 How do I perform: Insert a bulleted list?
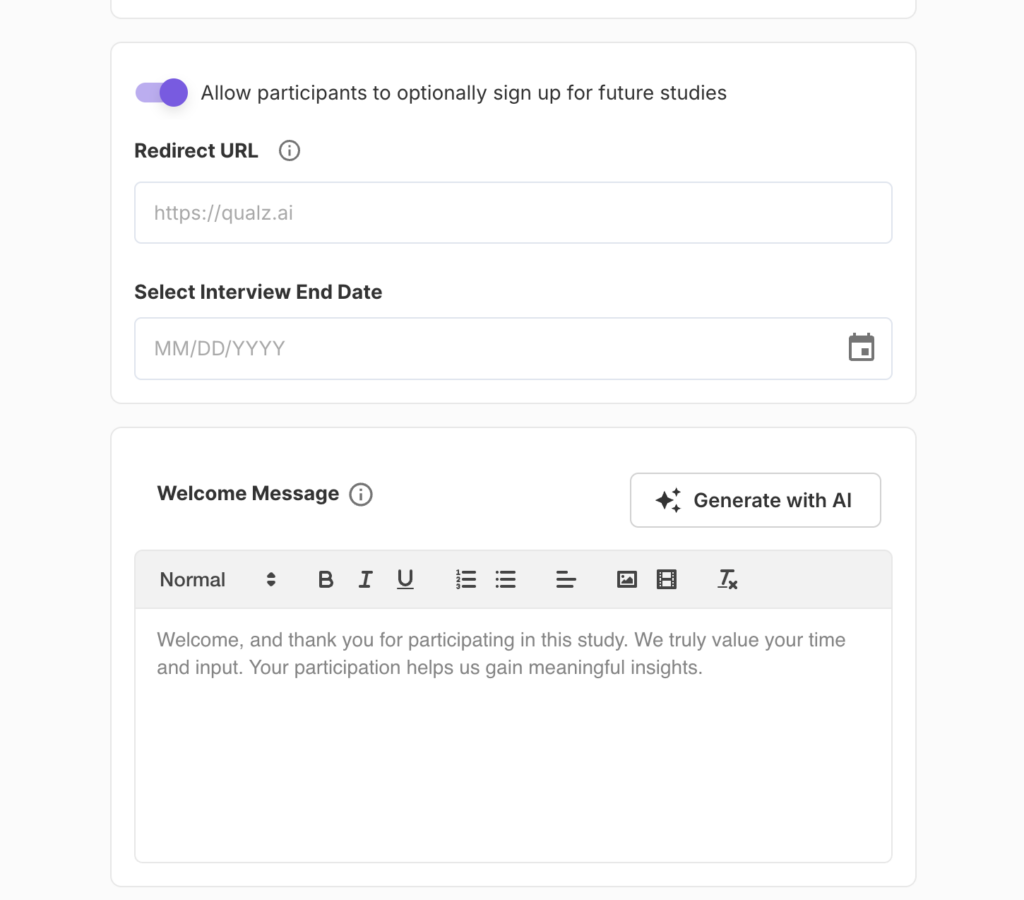tap(506, 580)
